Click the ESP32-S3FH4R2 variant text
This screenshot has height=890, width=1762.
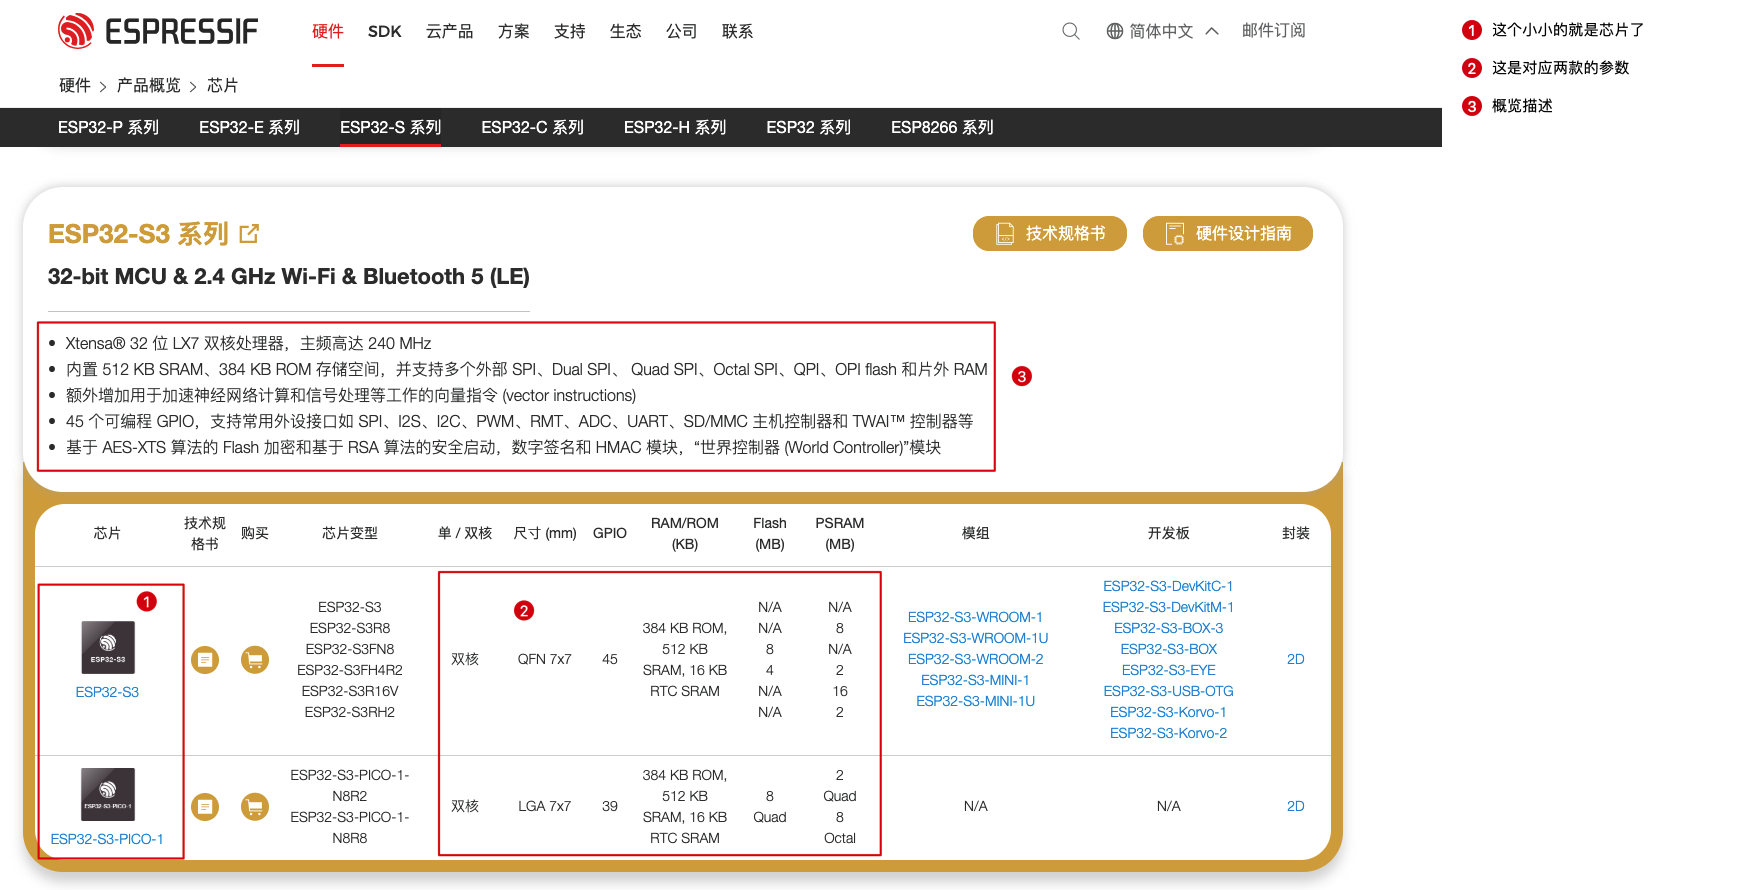pyautogui.click(x=350, y=670)
